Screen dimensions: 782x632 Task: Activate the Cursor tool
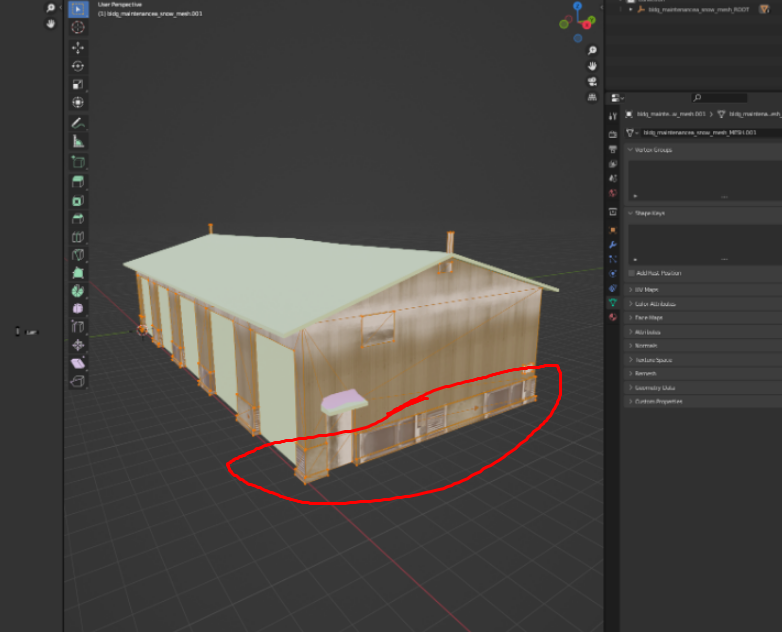tap(78, 28)
